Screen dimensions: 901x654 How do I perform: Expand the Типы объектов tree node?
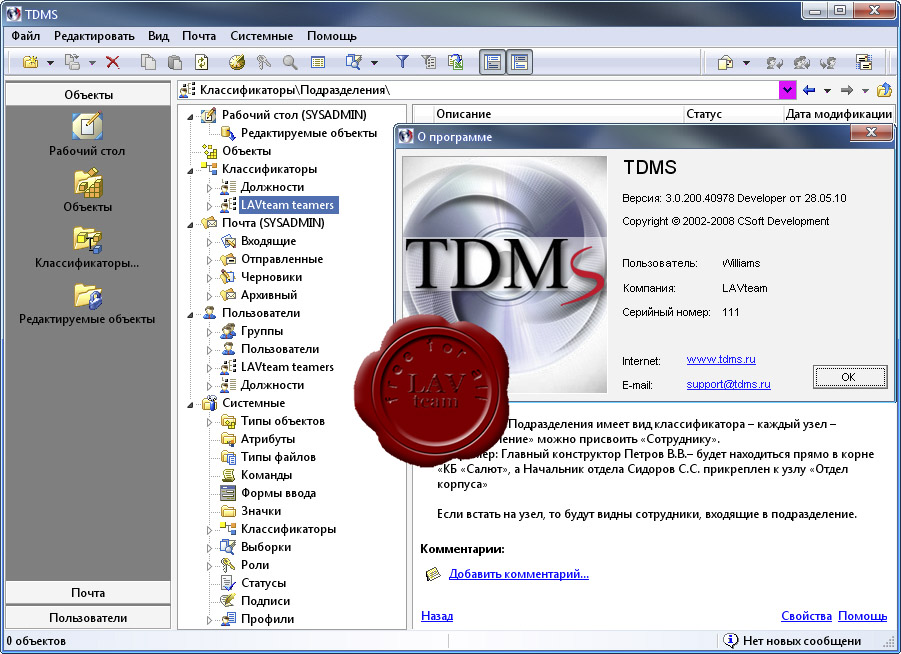(210, 422)
